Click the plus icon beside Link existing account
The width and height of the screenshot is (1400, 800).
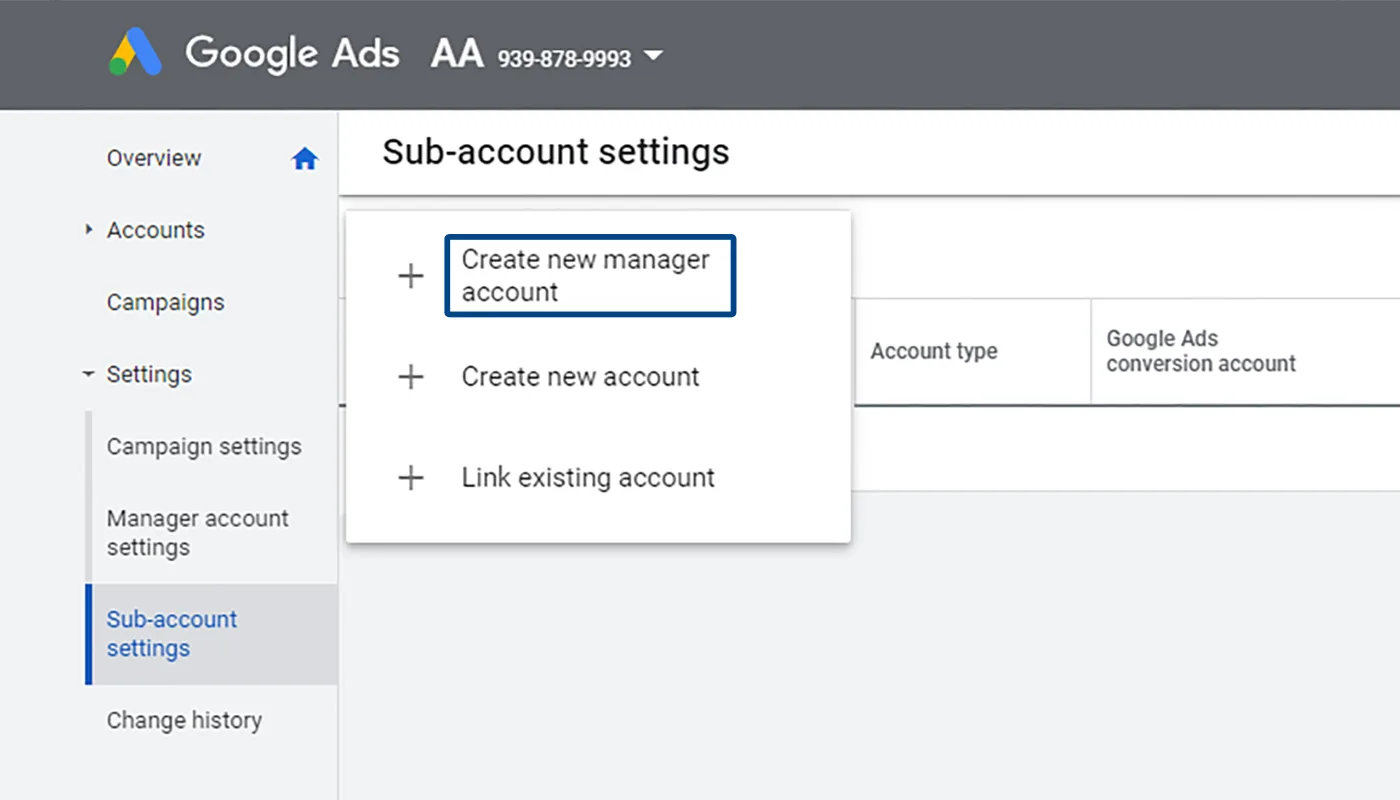(x=411, y=478)
